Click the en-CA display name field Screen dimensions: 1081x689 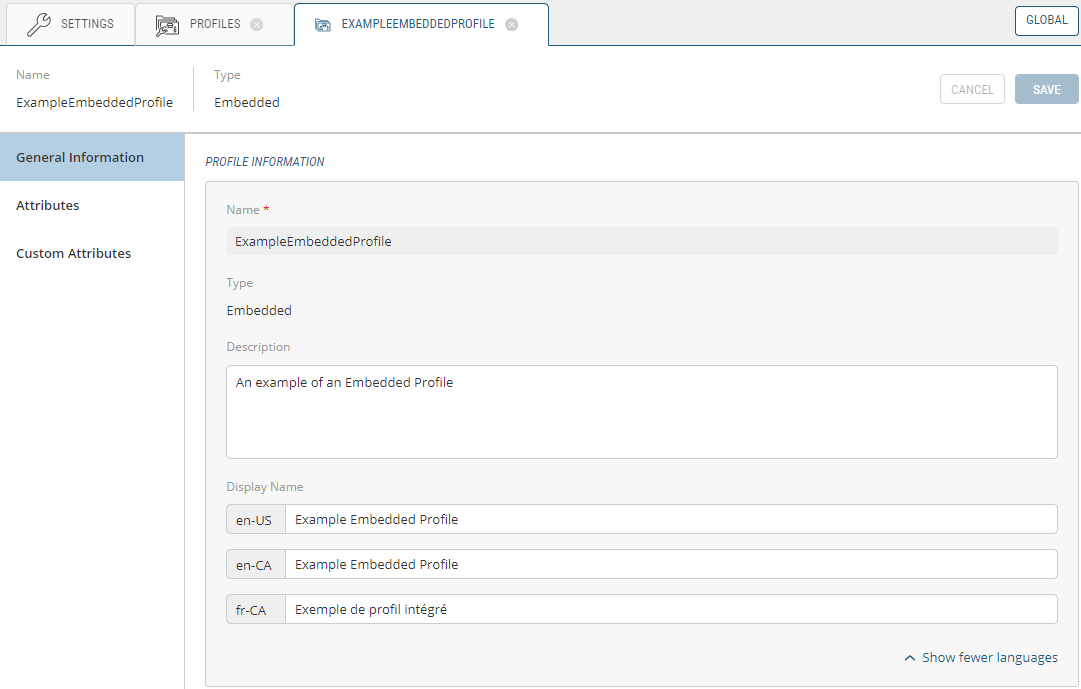[670, 565]
